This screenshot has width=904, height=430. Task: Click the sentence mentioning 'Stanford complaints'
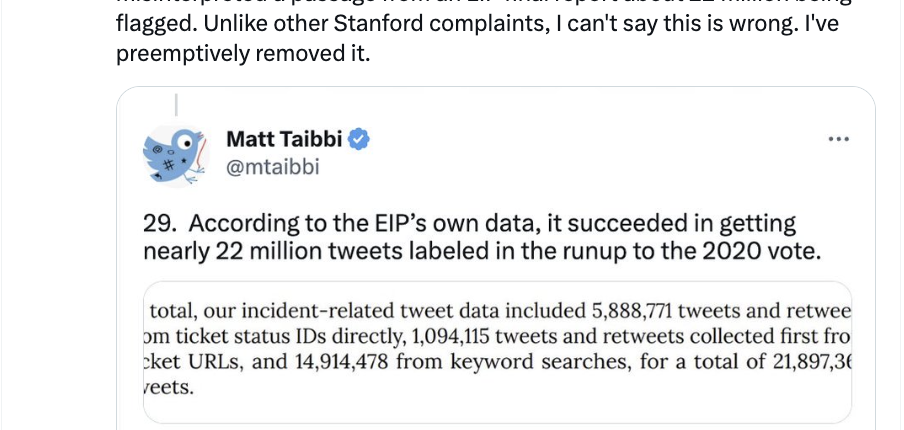[477, 24]
